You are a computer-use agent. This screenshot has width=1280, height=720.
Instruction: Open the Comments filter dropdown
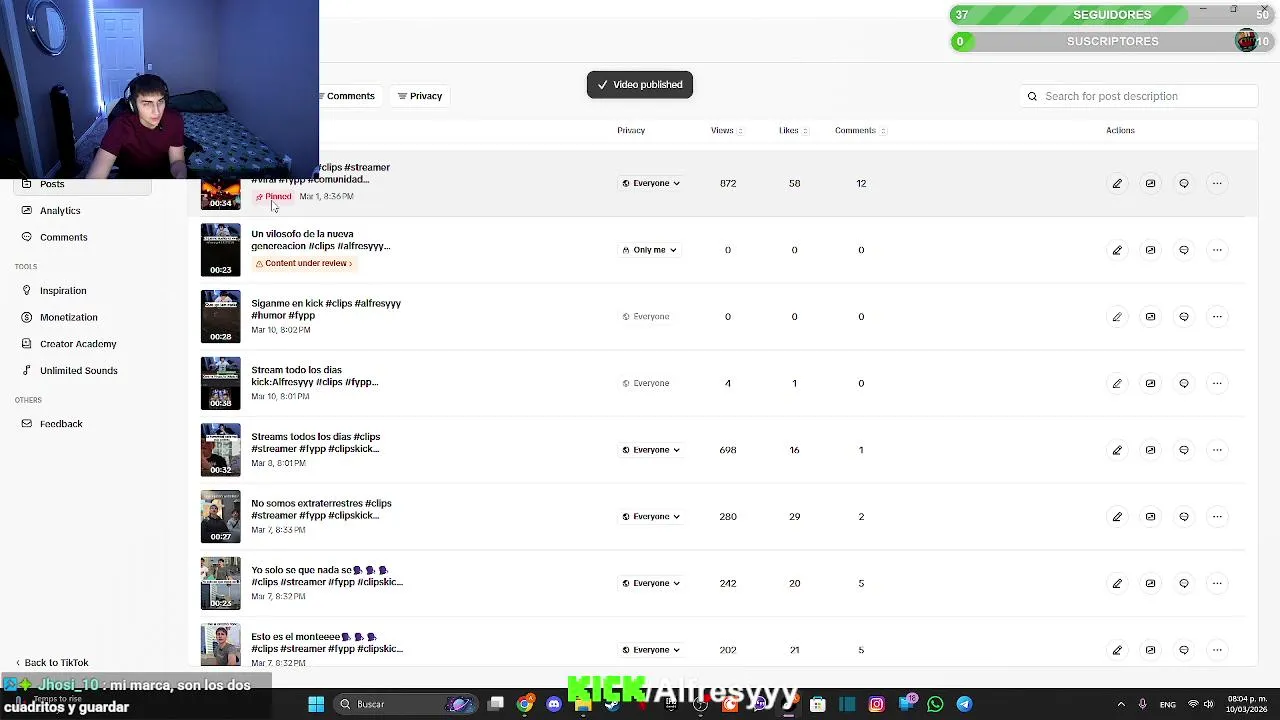pyautogui.click(x=348, y=96)
